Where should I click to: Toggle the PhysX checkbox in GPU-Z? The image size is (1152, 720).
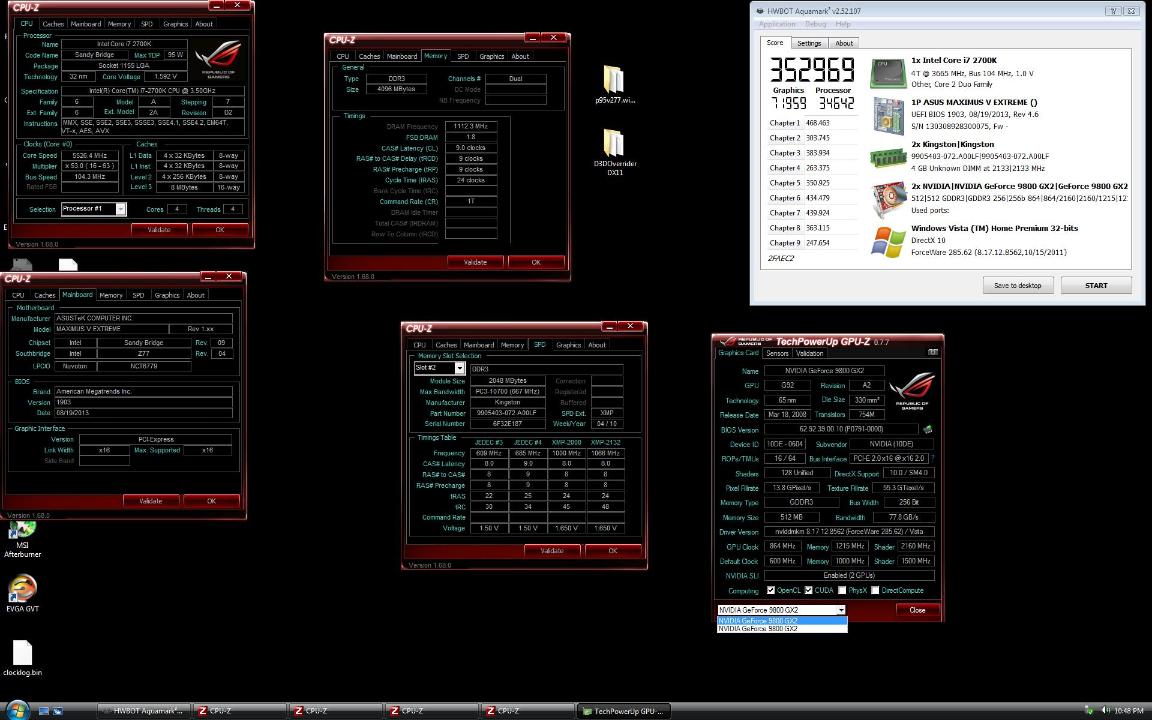(x=842, y=590)
